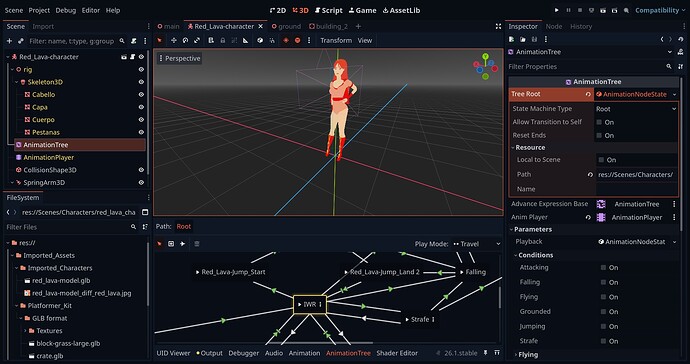
Task: Open Play Mode Travel dropdown
Action: point(477,244)
